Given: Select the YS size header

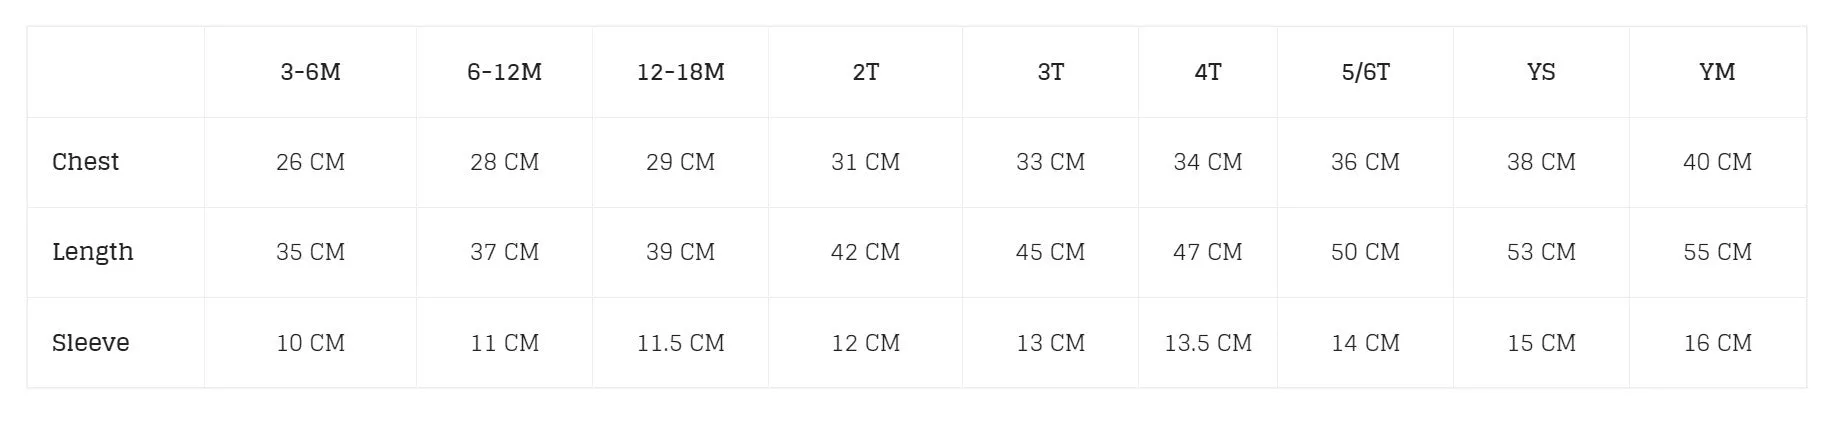Looking at the screenshot, I should (x=1541, y=72).
